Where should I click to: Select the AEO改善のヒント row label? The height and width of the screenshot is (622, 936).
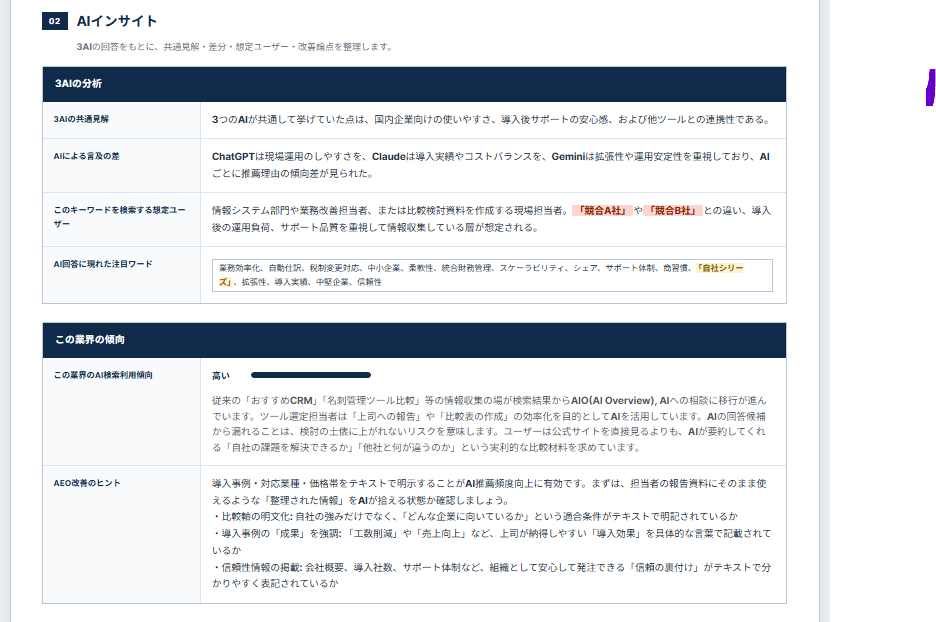coord(87,483)
